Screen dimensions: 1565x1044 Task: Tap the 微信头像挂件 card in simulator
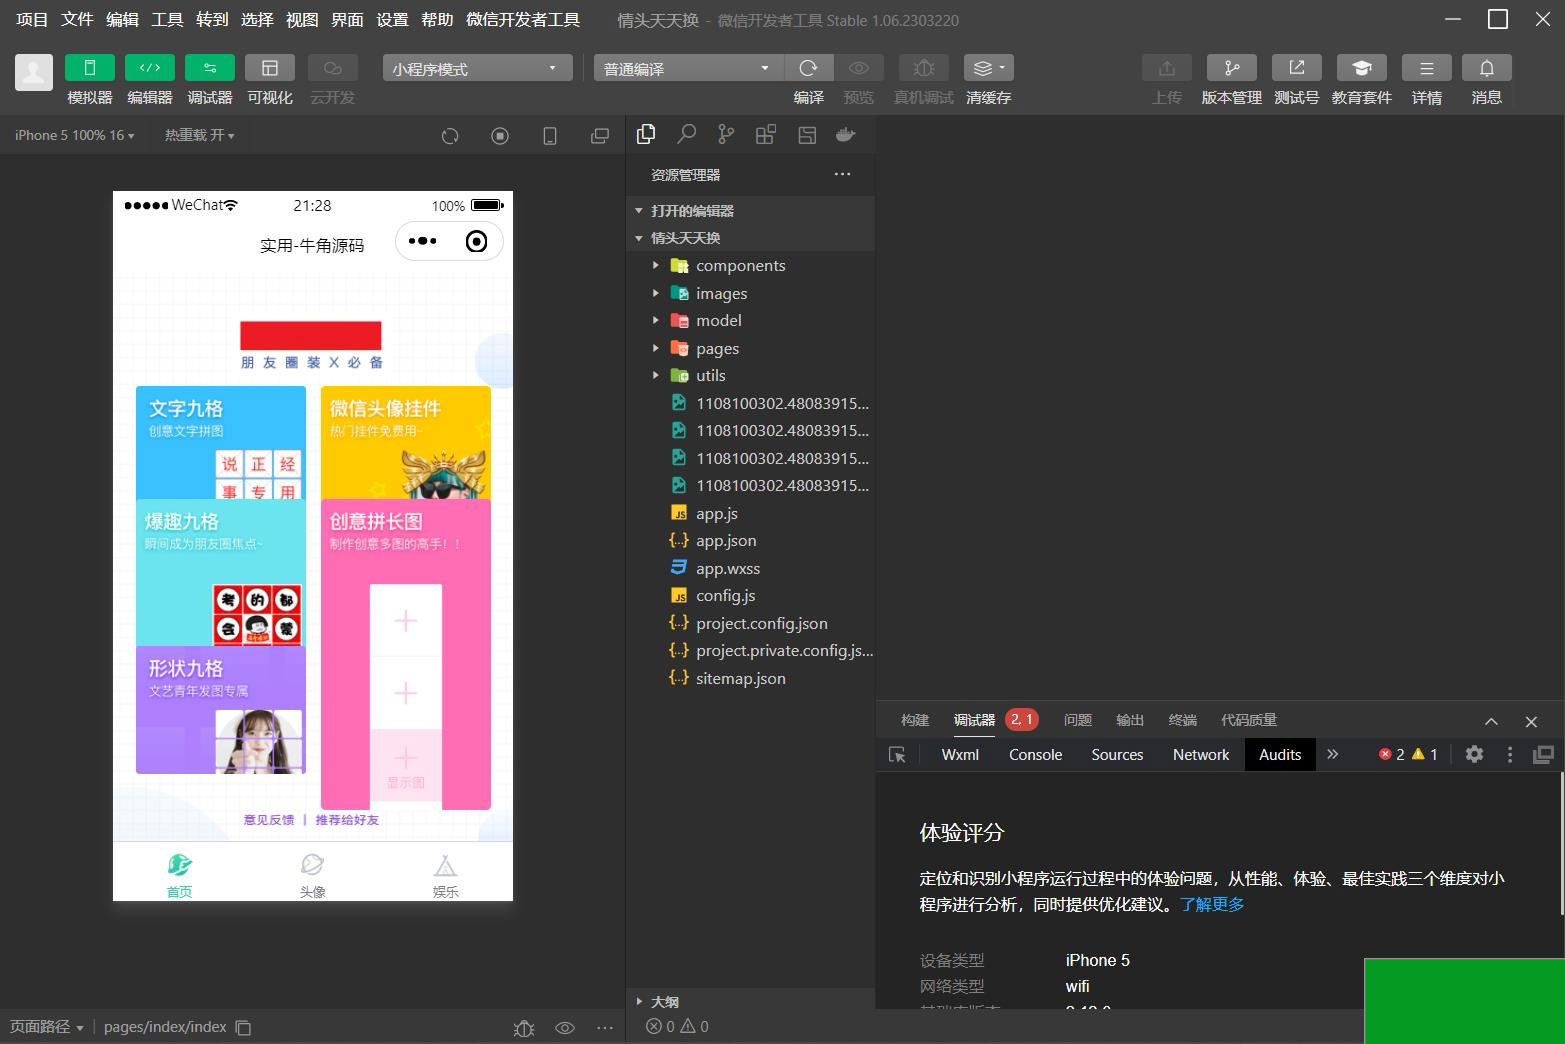[406, 442]
